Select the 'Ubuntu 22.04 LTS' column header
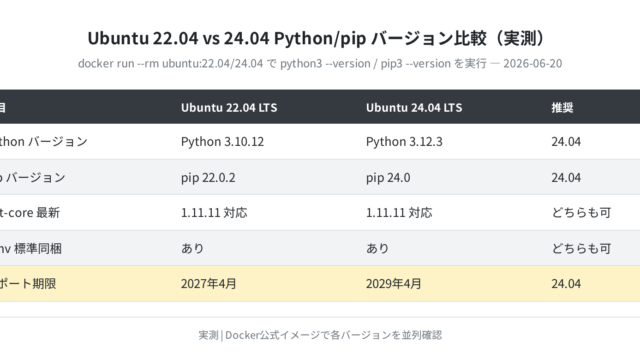Screen dimensions: 640x360 [229, 108]
